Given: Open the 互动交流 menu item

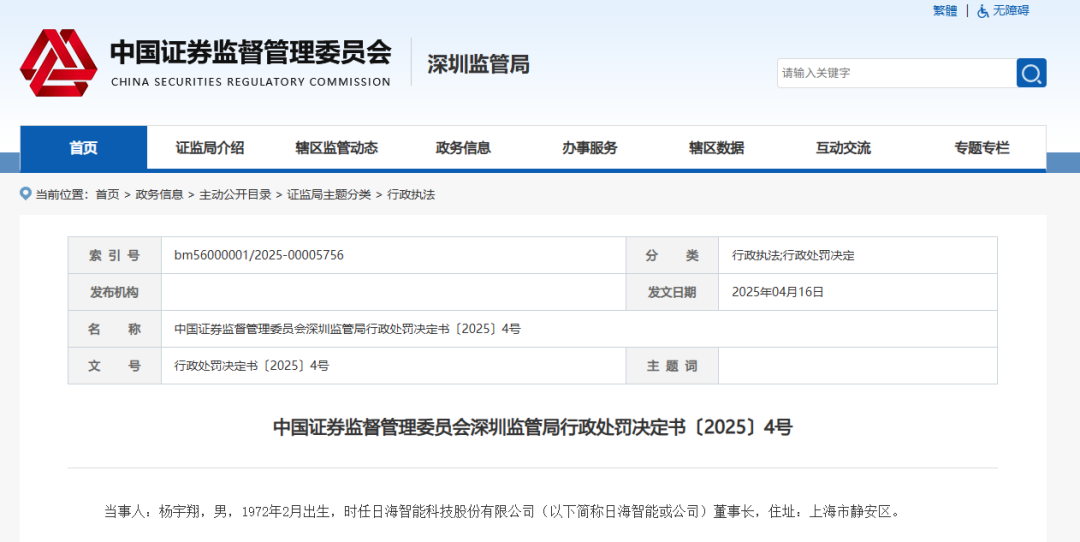Looking at the screenshot, I should pos(843,147).
